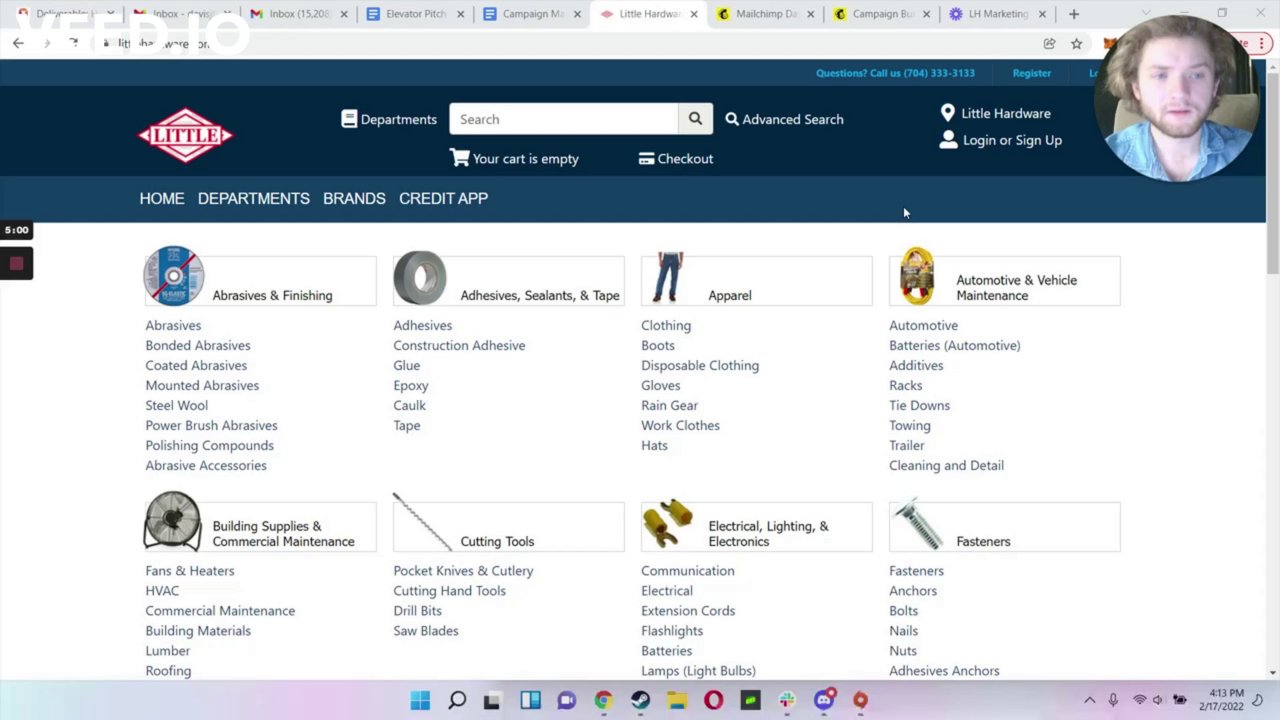Switch to the Elevator Pitch tab

[x=417, y=14]
